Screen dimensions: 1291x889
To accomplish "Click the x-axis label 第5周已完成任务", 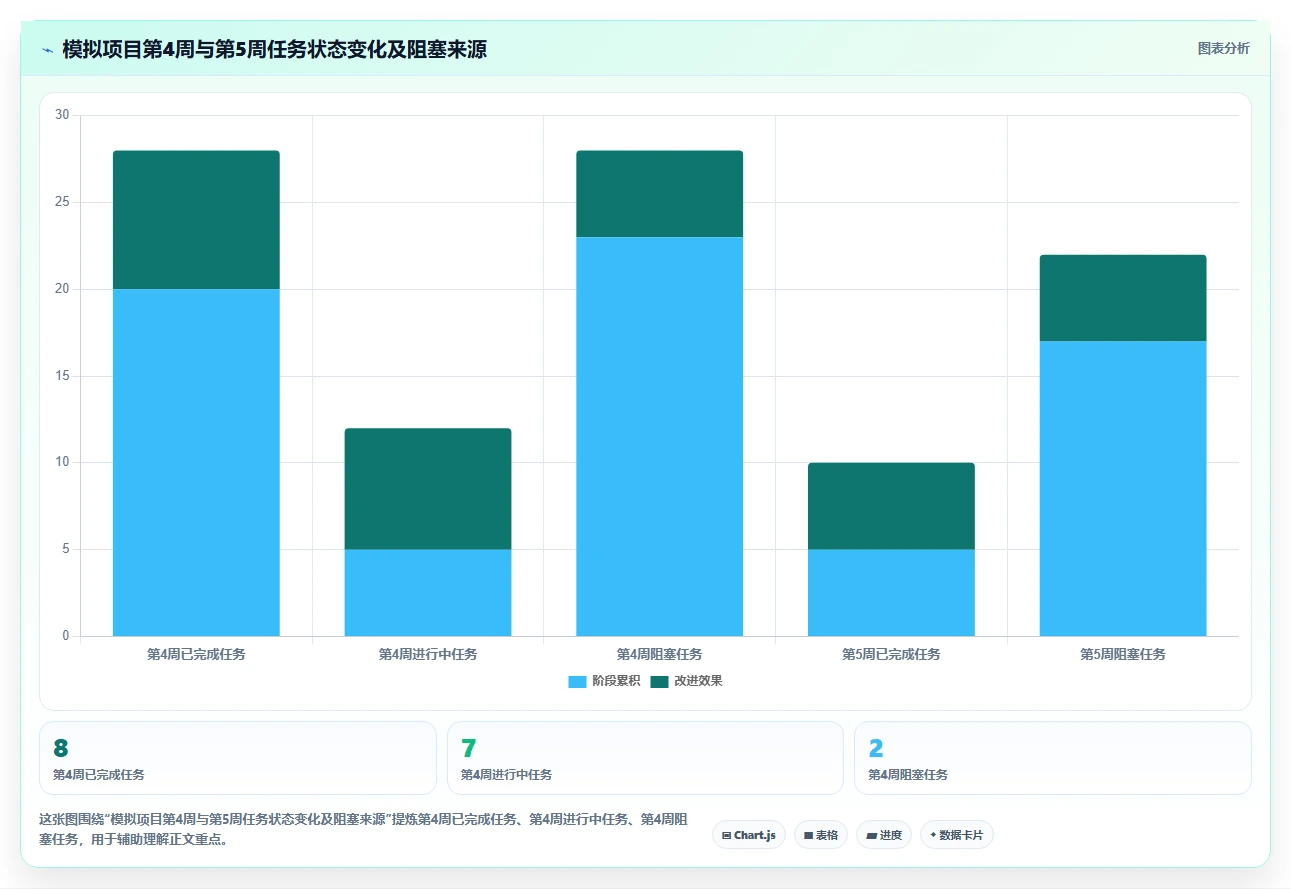I will pos(891,654).
